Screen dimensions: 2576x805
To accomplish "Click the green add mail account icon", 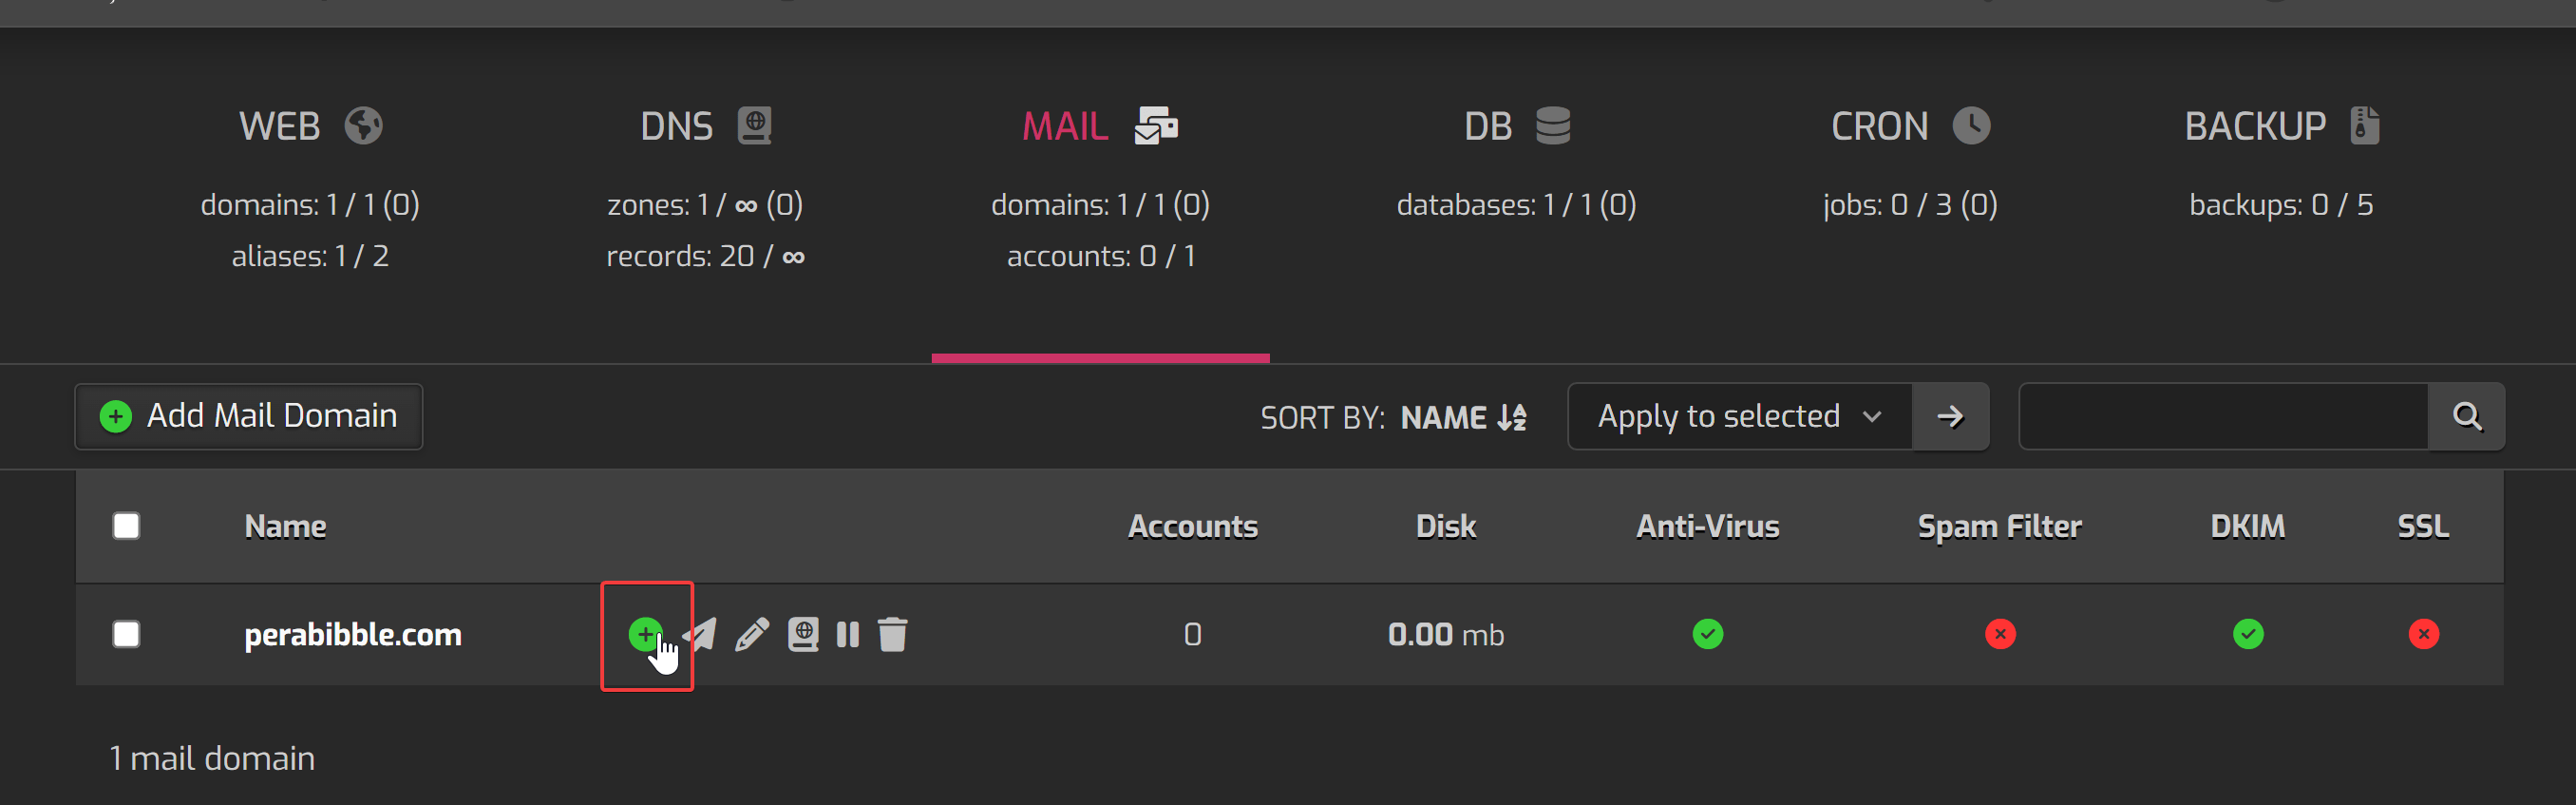I will pos(644,634).
